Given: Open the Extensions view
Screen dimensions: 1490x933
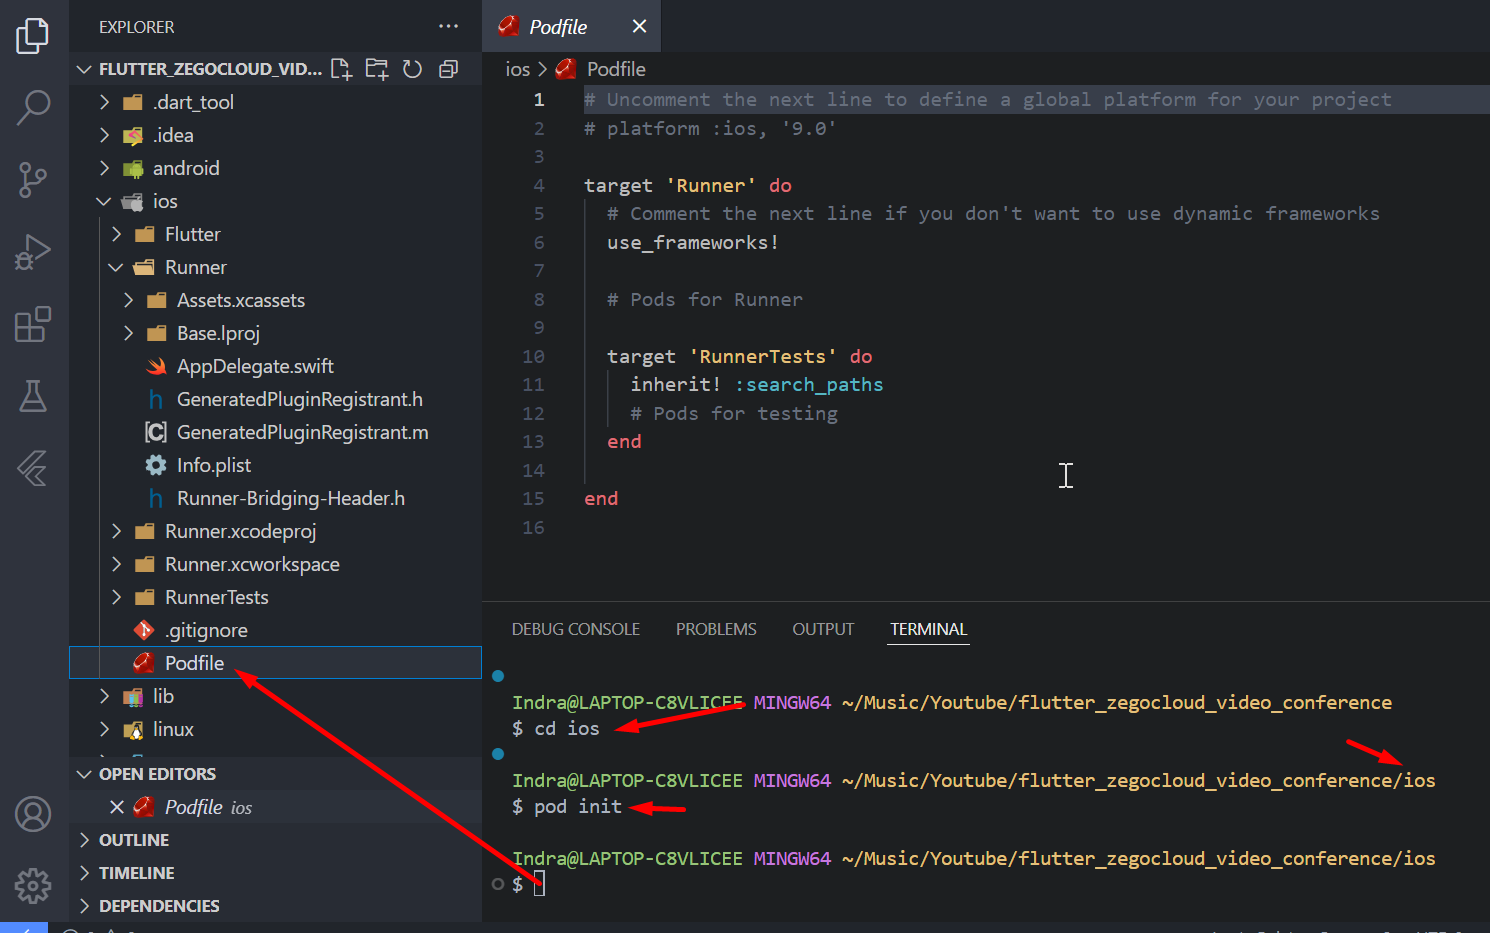Looking at the screenshot, I should tap(33, 324).
